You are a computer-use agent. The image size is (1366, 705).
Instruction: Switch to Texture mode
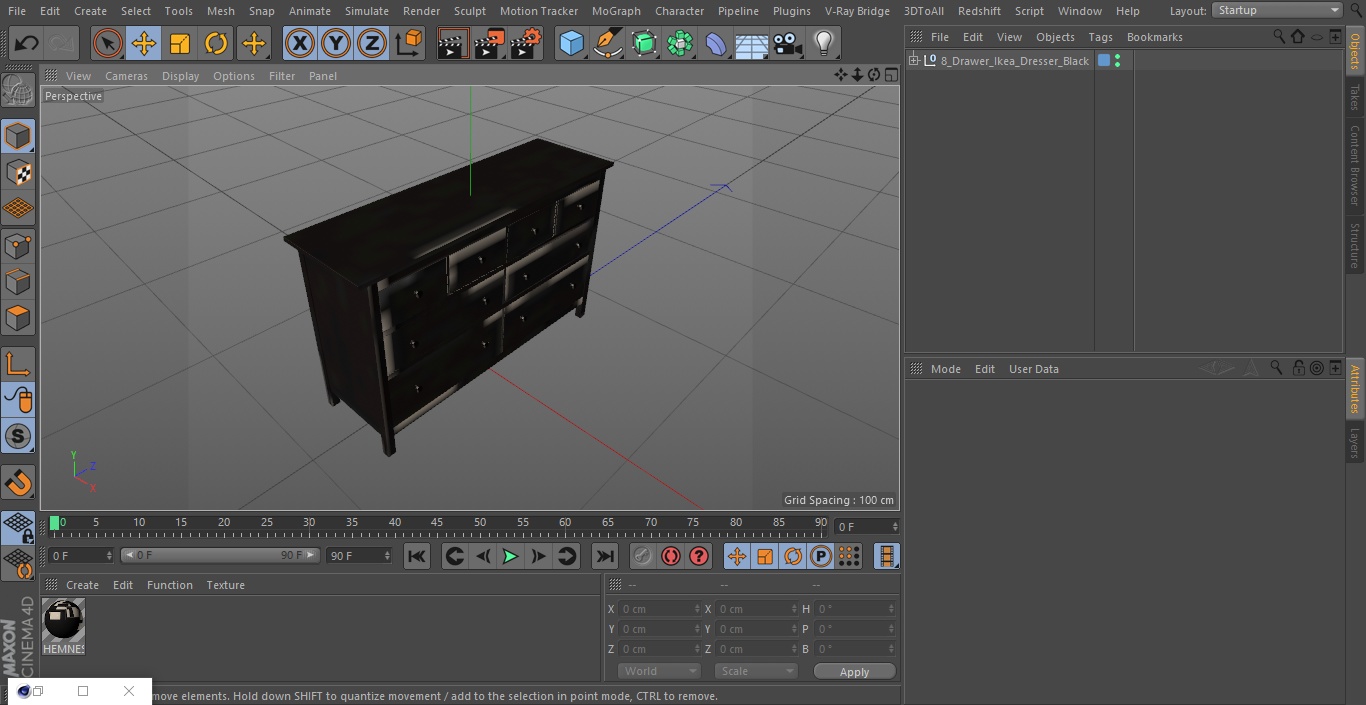click(18, 172)
